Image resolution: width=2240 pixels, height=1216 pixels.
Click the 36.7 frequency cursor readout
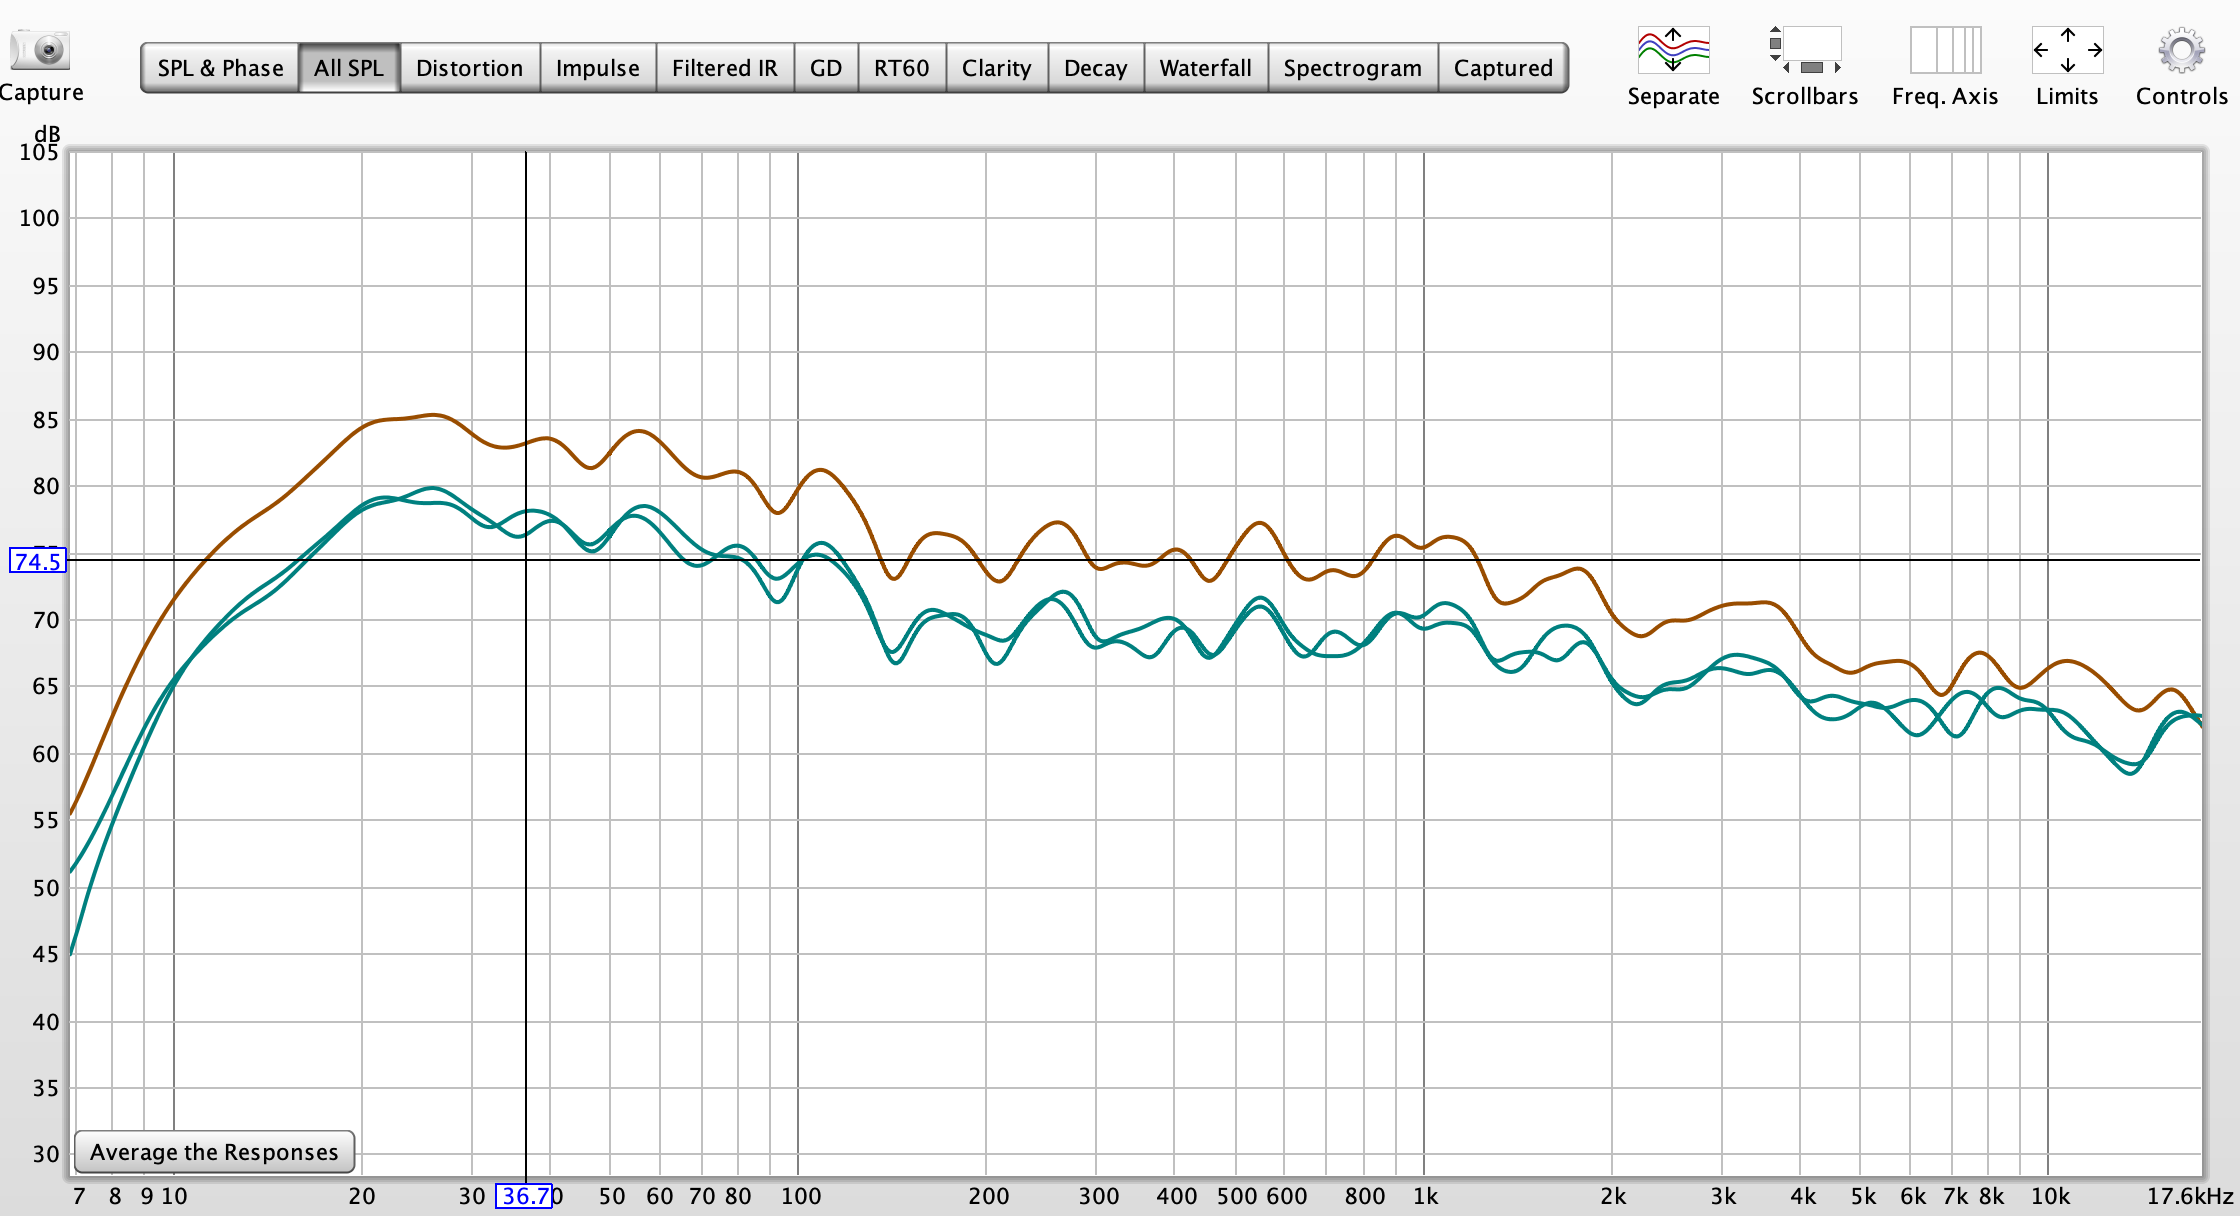(524, 1196)
